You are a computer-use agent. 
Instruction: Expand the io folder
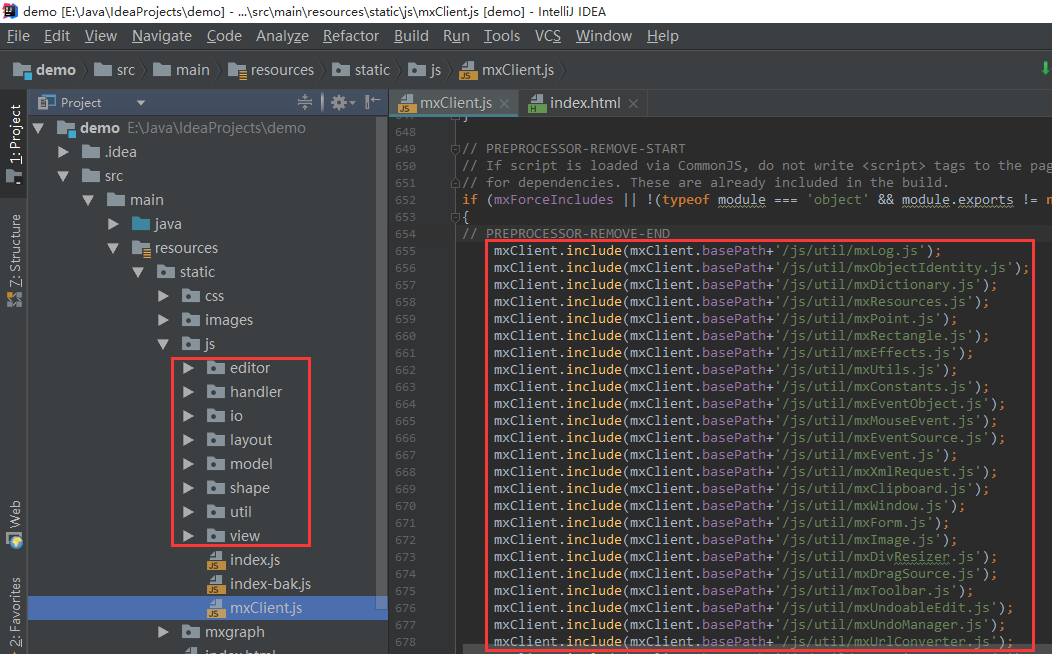coord(189,416)
